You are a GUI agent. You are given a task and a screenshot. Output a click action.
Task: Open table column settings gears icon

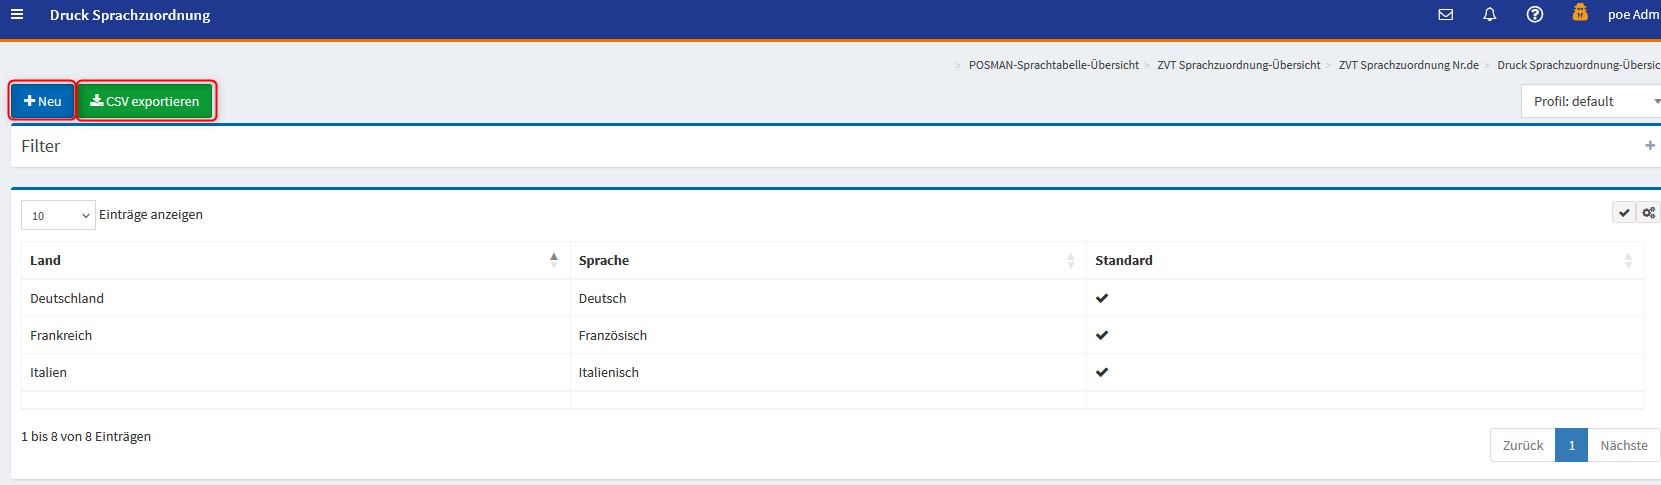pos(1648,212)
